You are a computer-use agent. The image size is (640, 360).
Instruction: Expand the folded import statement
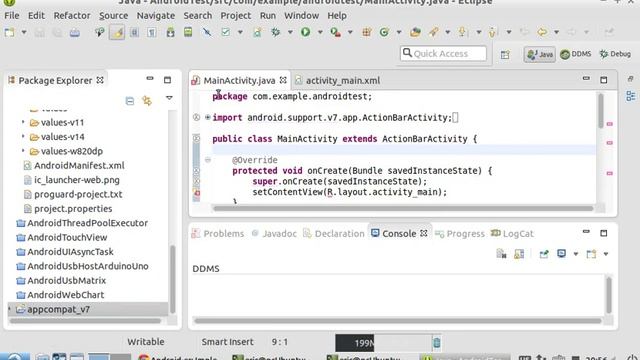pos(207,118)
